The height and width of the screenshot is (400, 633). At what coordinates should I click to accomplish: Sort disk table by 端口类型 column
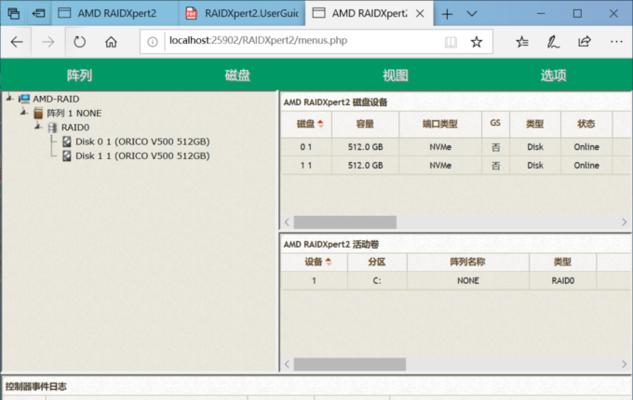440,124
